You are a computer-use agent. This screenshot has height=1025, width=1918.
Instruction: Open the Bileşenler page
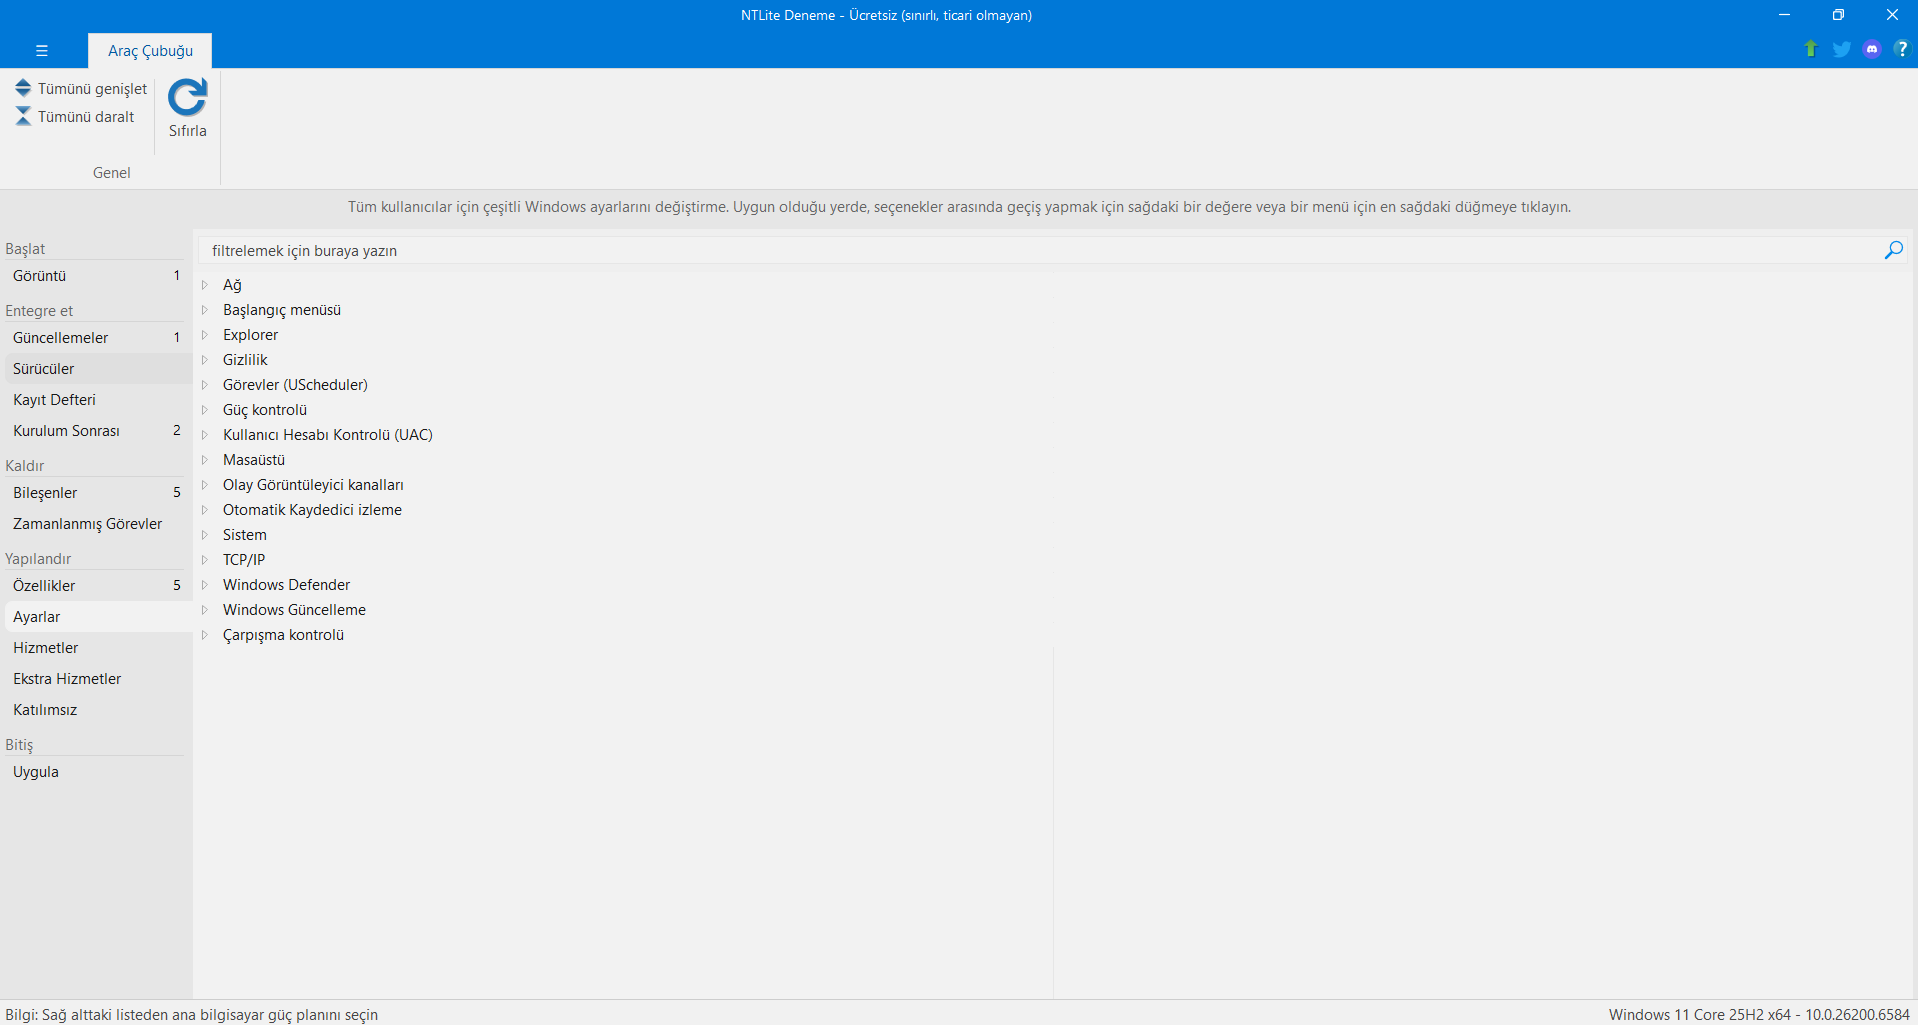tap(97, 493)
